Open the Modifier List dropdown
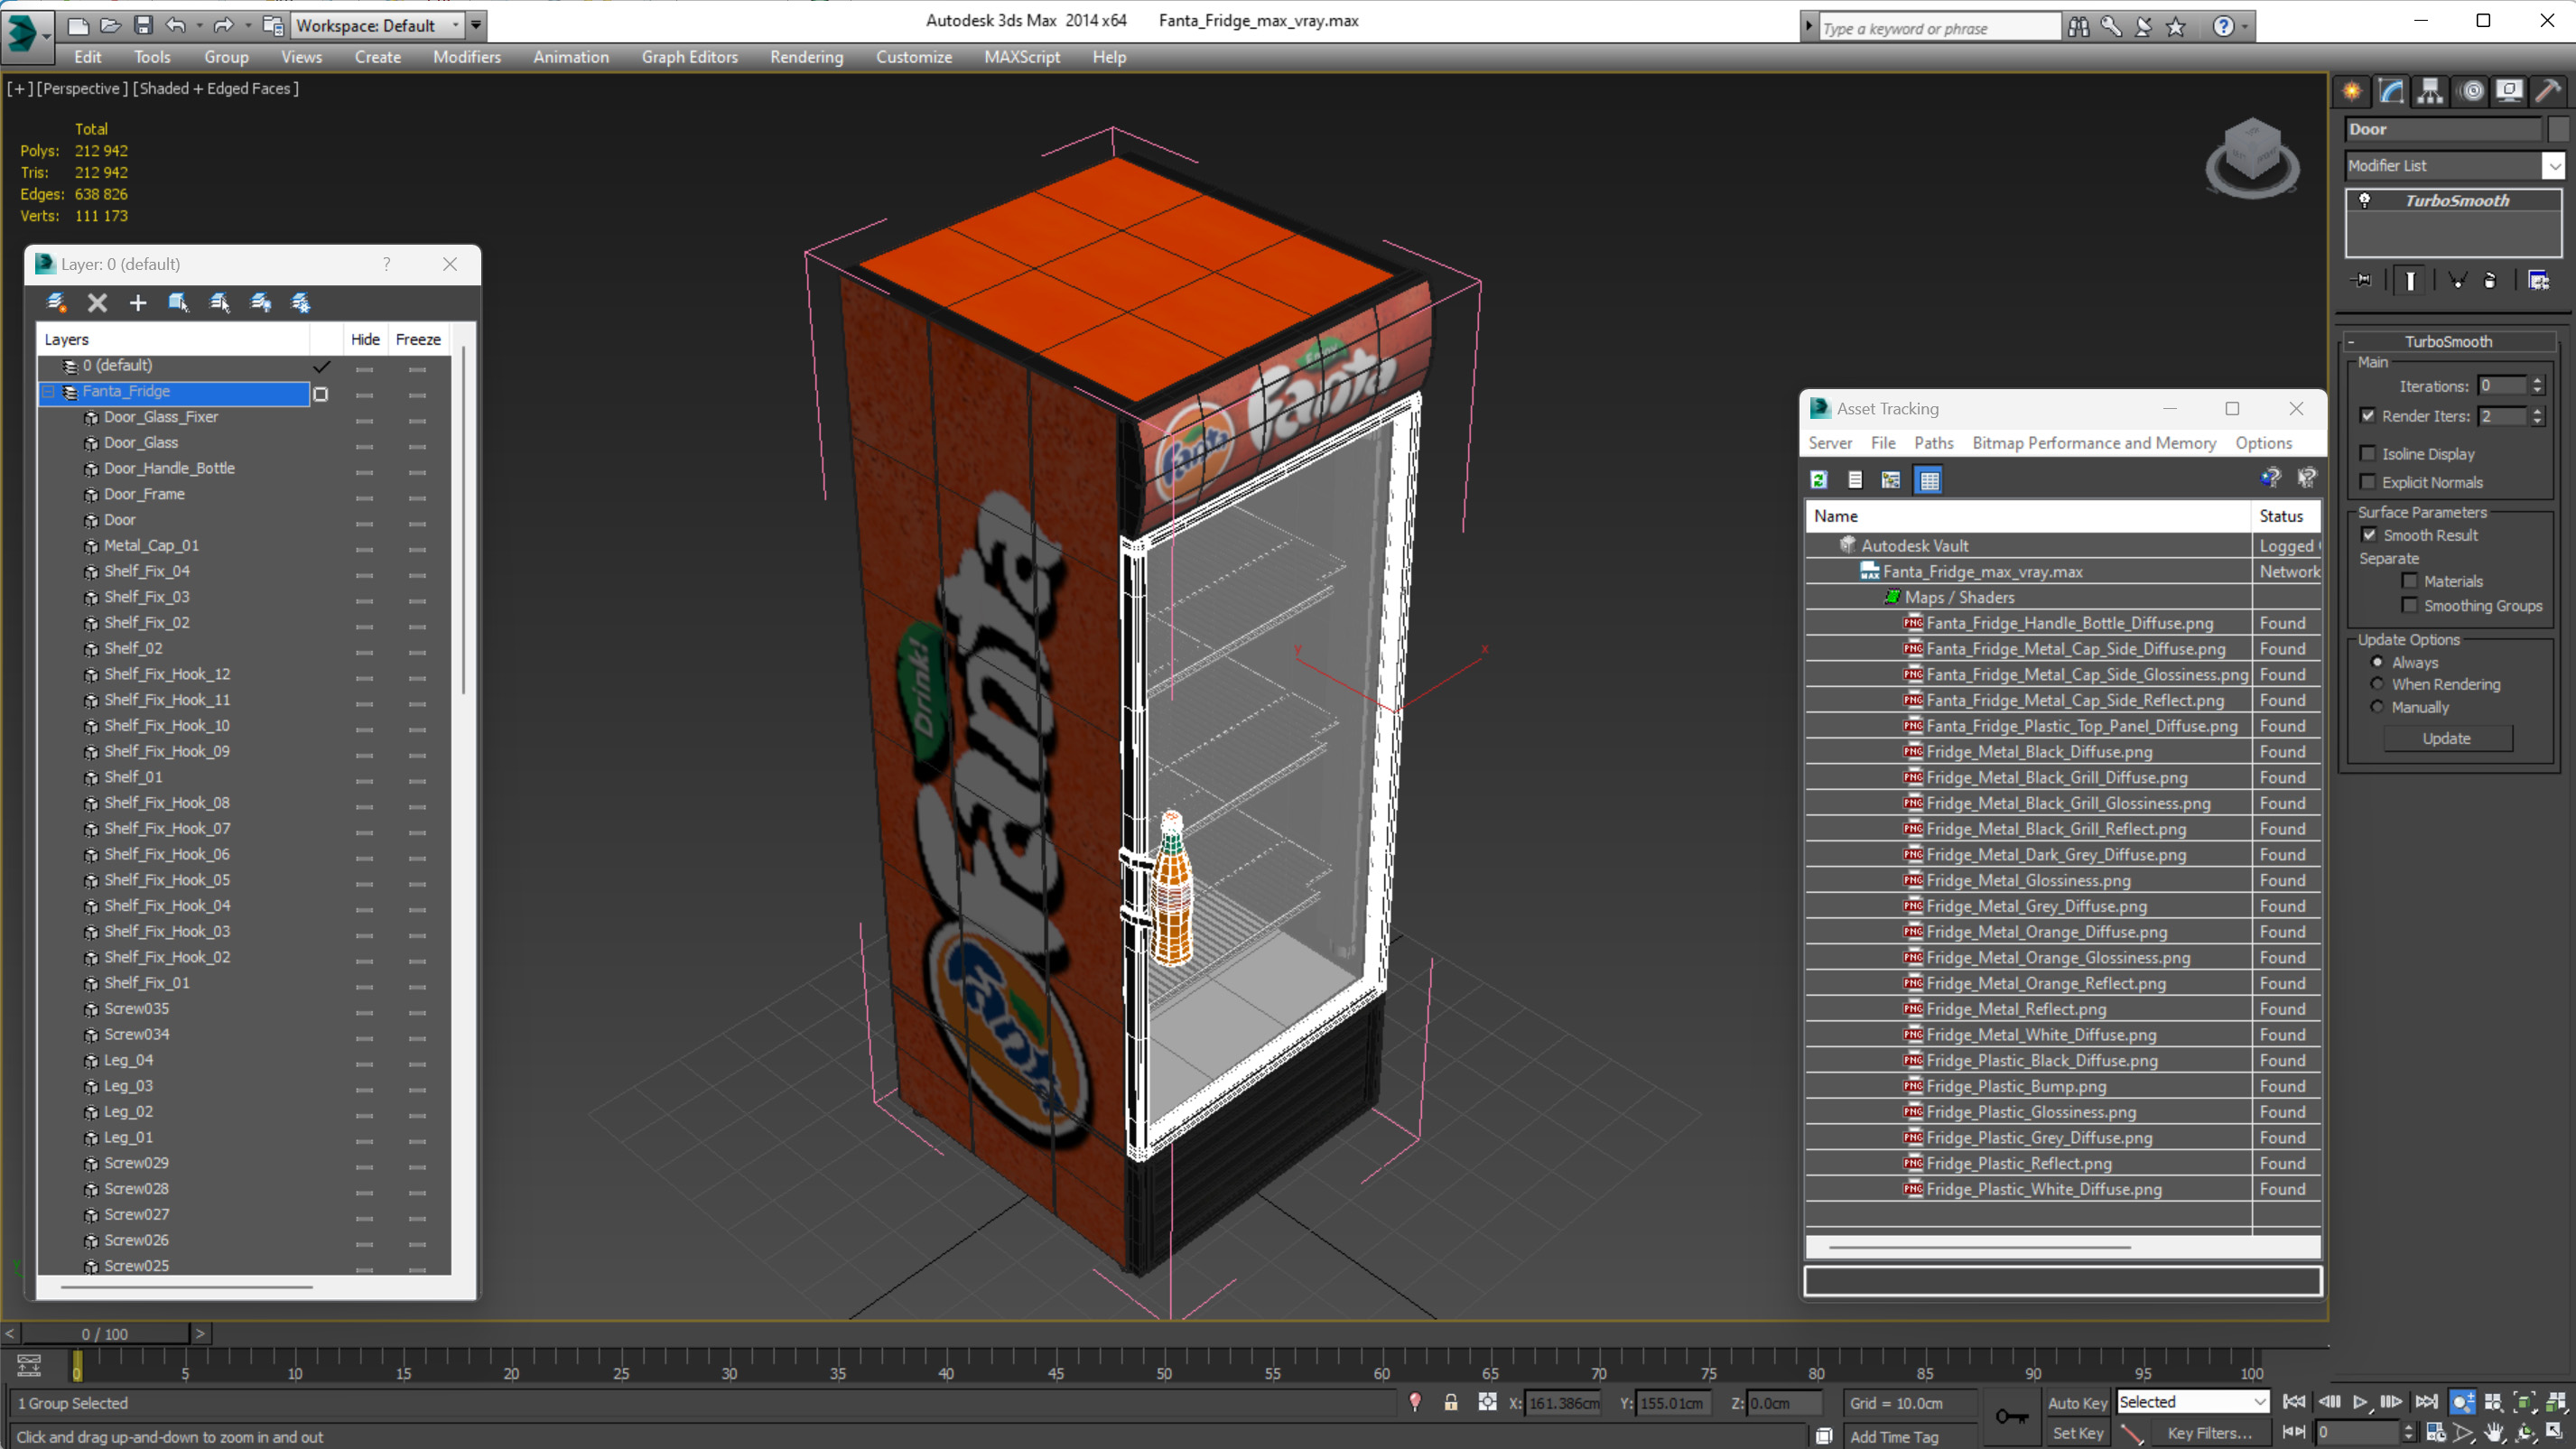 tap(2555, 166)
